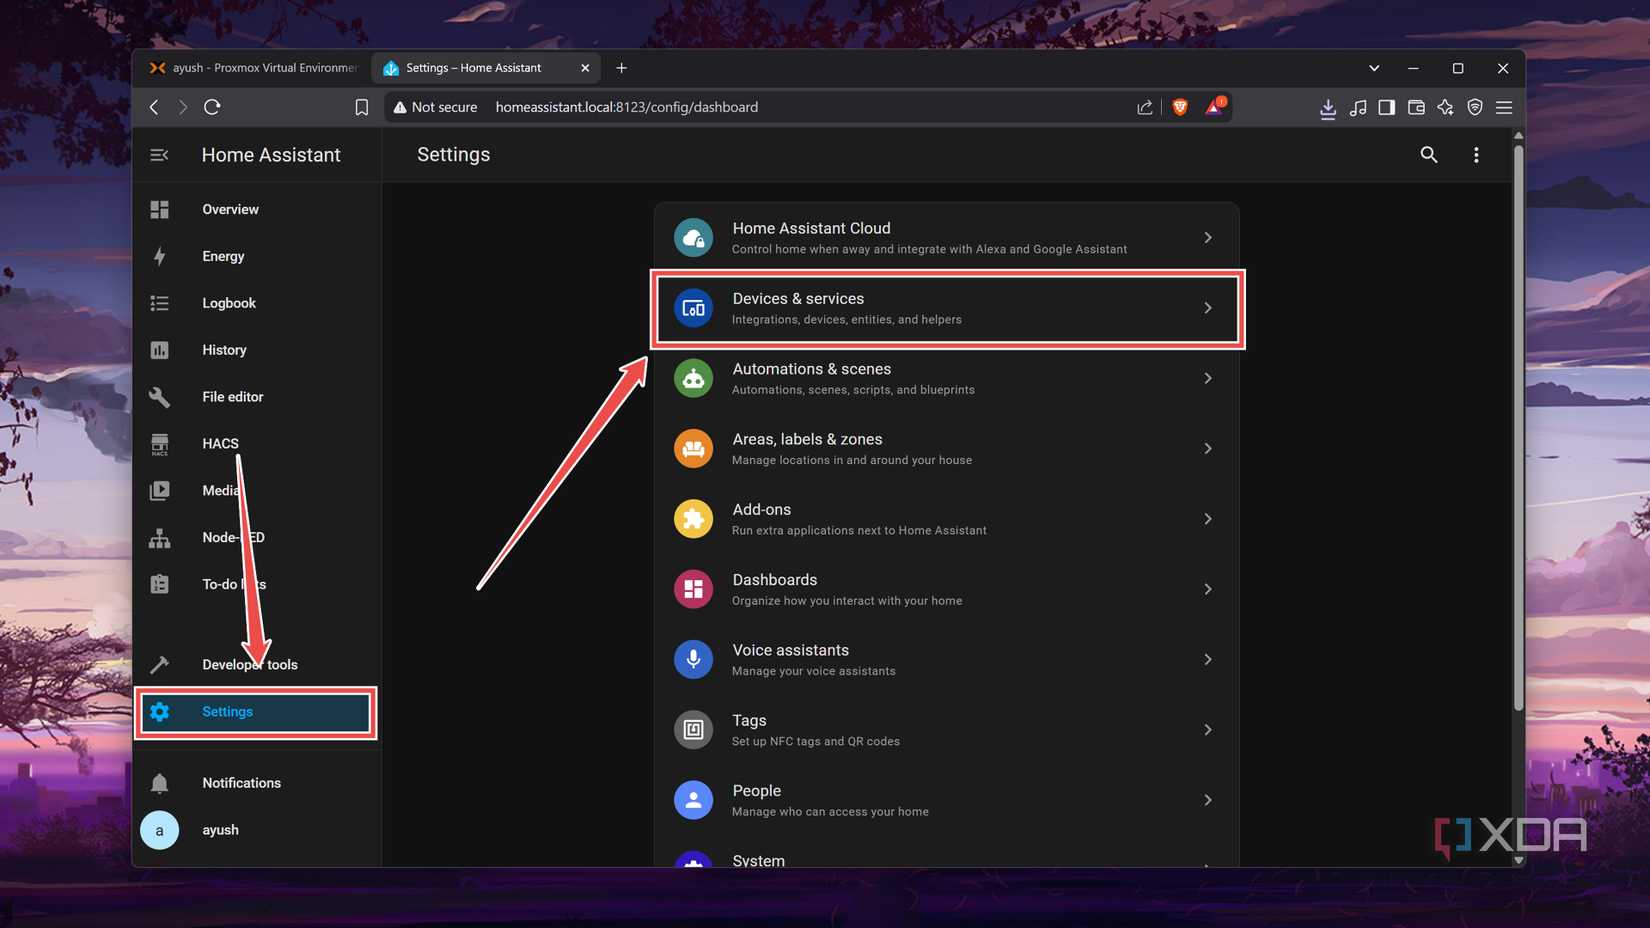The image size is (1650, 928).
Task: Open the browser tab list dropdown arrow
Action: click(1374, 68)
